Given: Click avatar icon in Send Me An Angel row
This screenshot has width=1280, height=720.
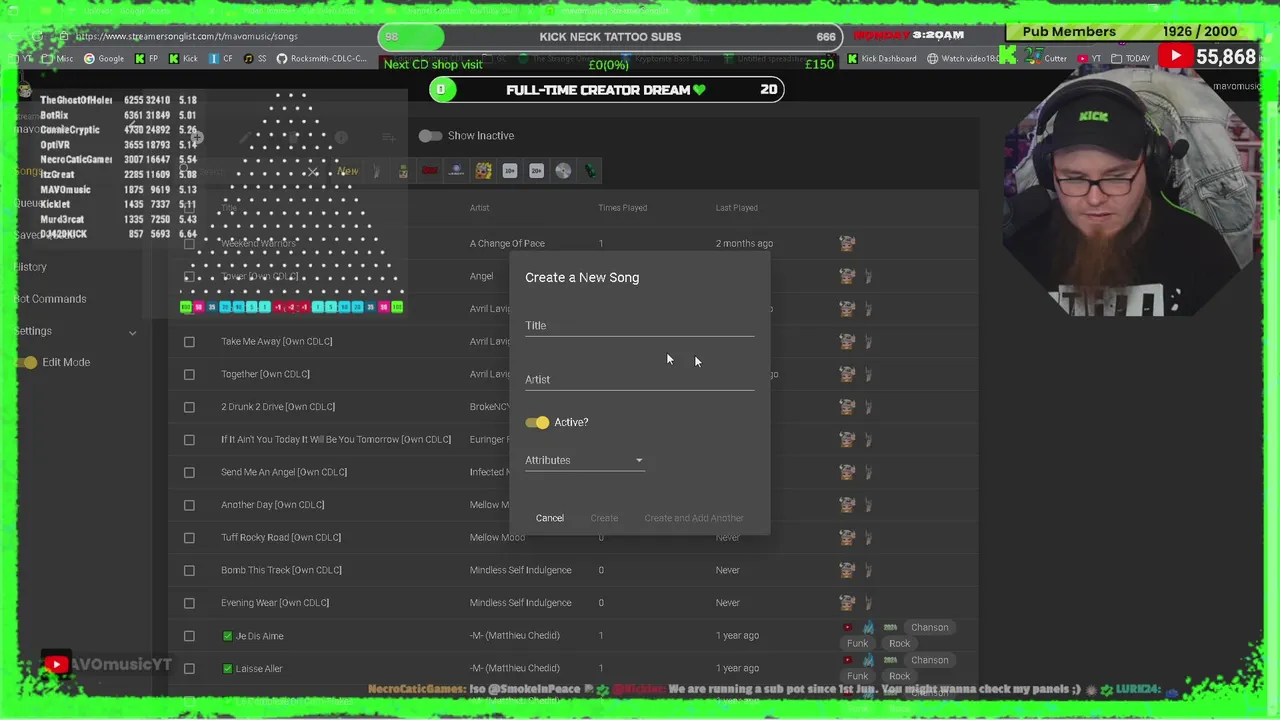Looking at the screenshot, I should (847, 472).
